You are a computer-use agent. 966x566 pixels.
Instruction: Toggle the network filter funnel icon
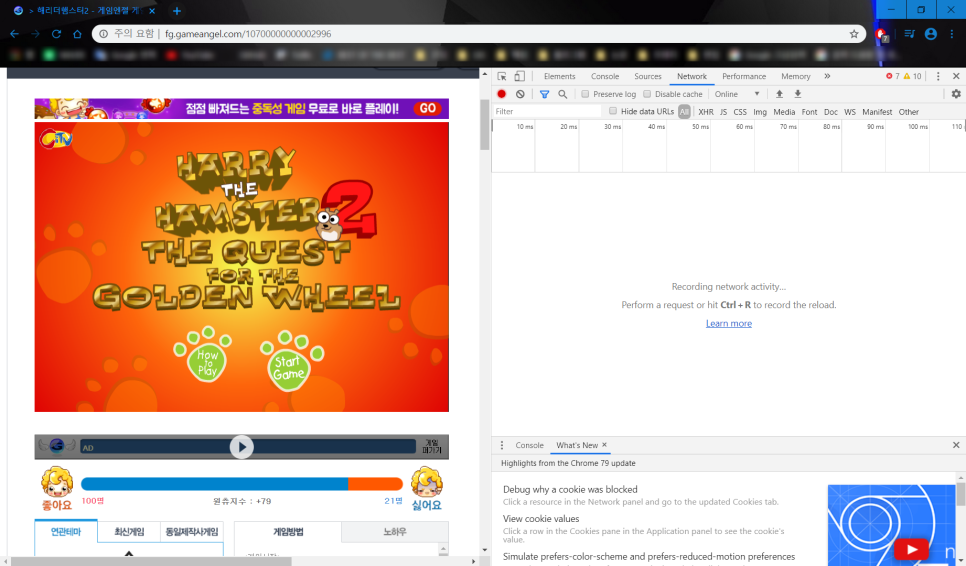pos(544,94)
